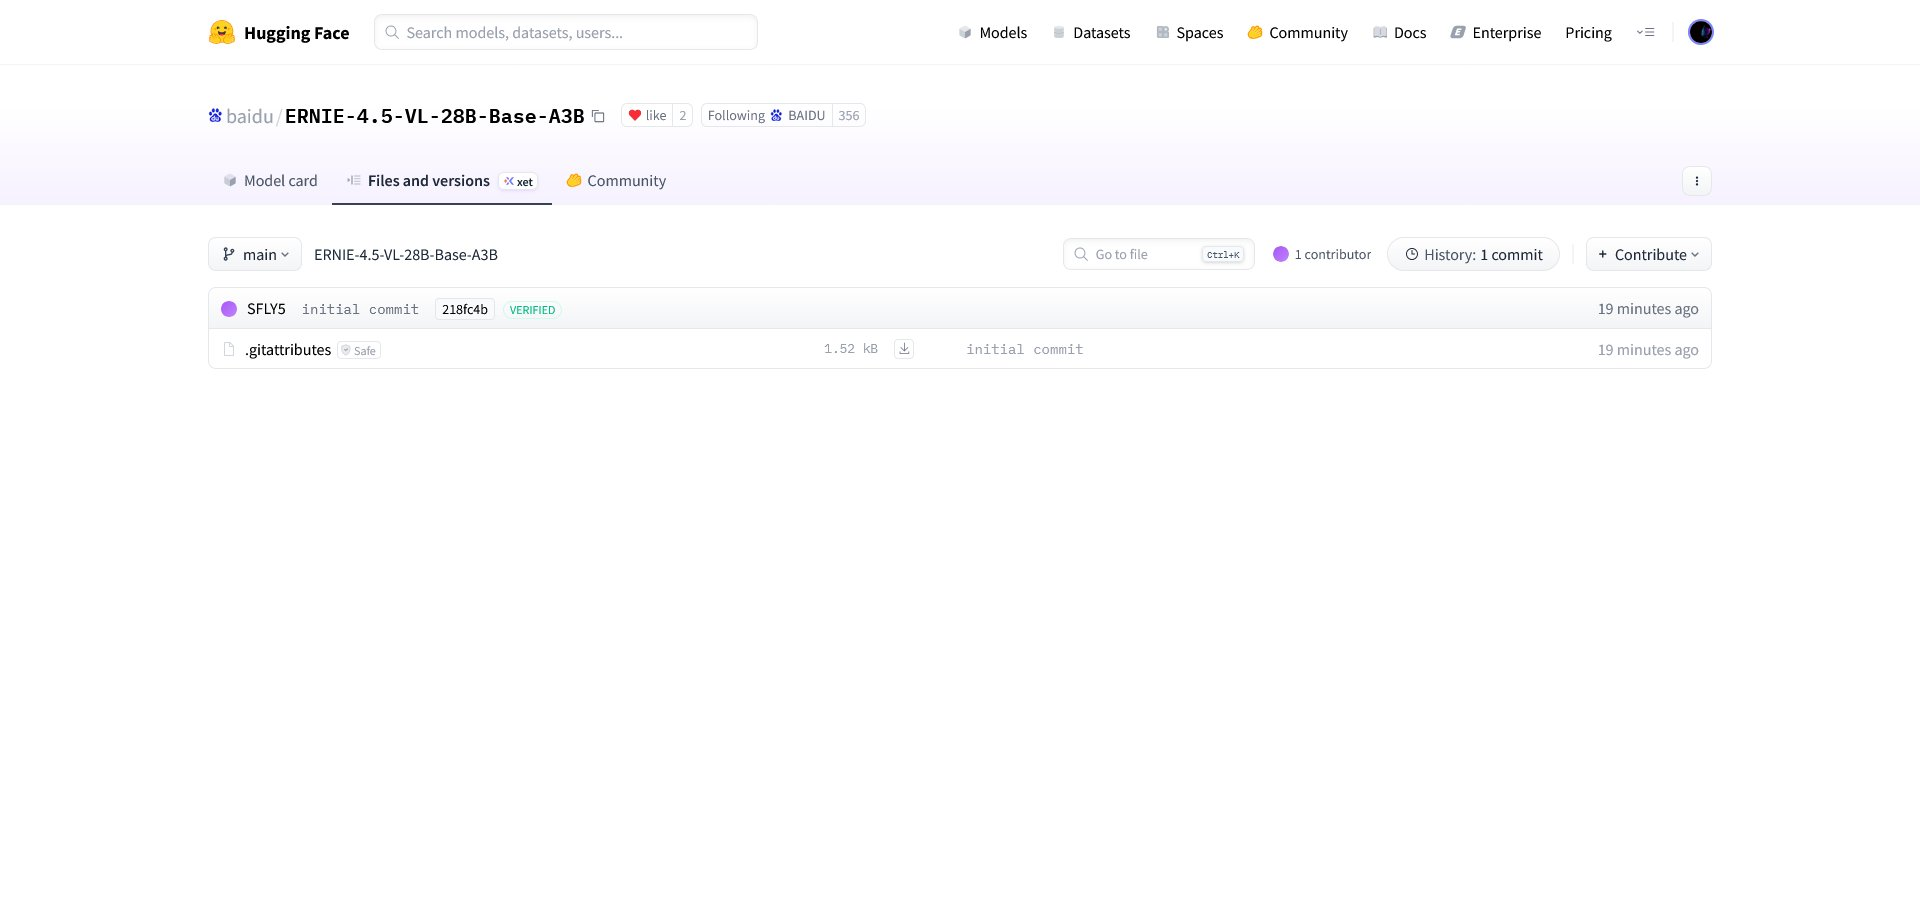Like the model with the heart button
1920x919 pixels.
point(646,116)
